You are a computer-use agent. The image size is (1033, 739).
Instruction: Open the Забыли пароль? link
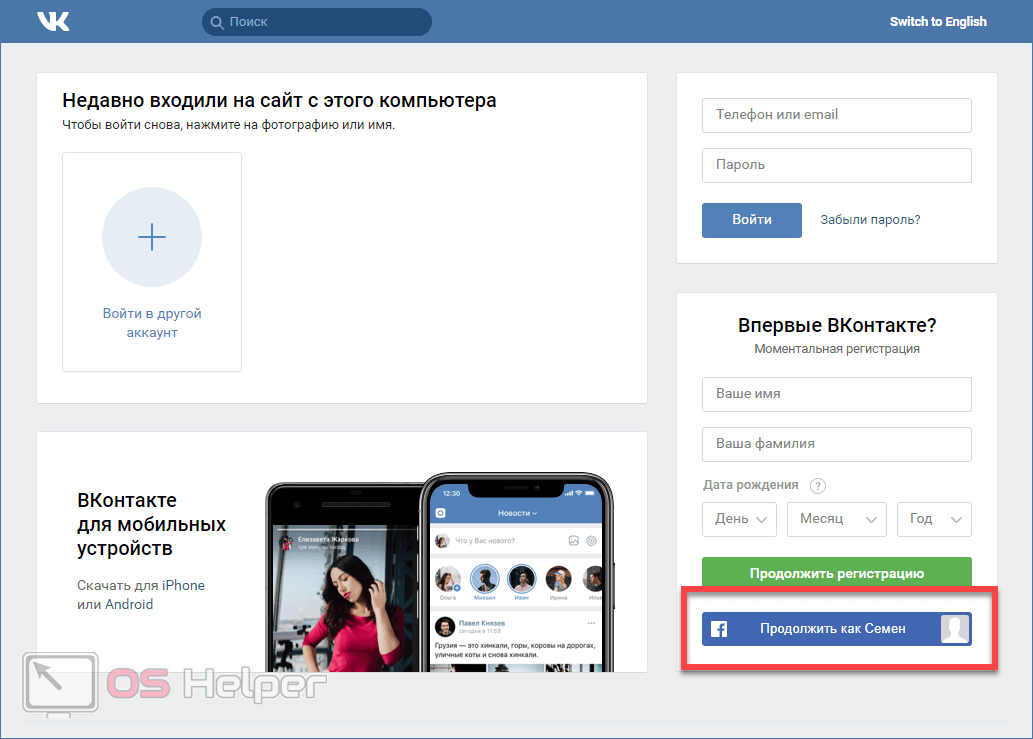click(870, 220)
